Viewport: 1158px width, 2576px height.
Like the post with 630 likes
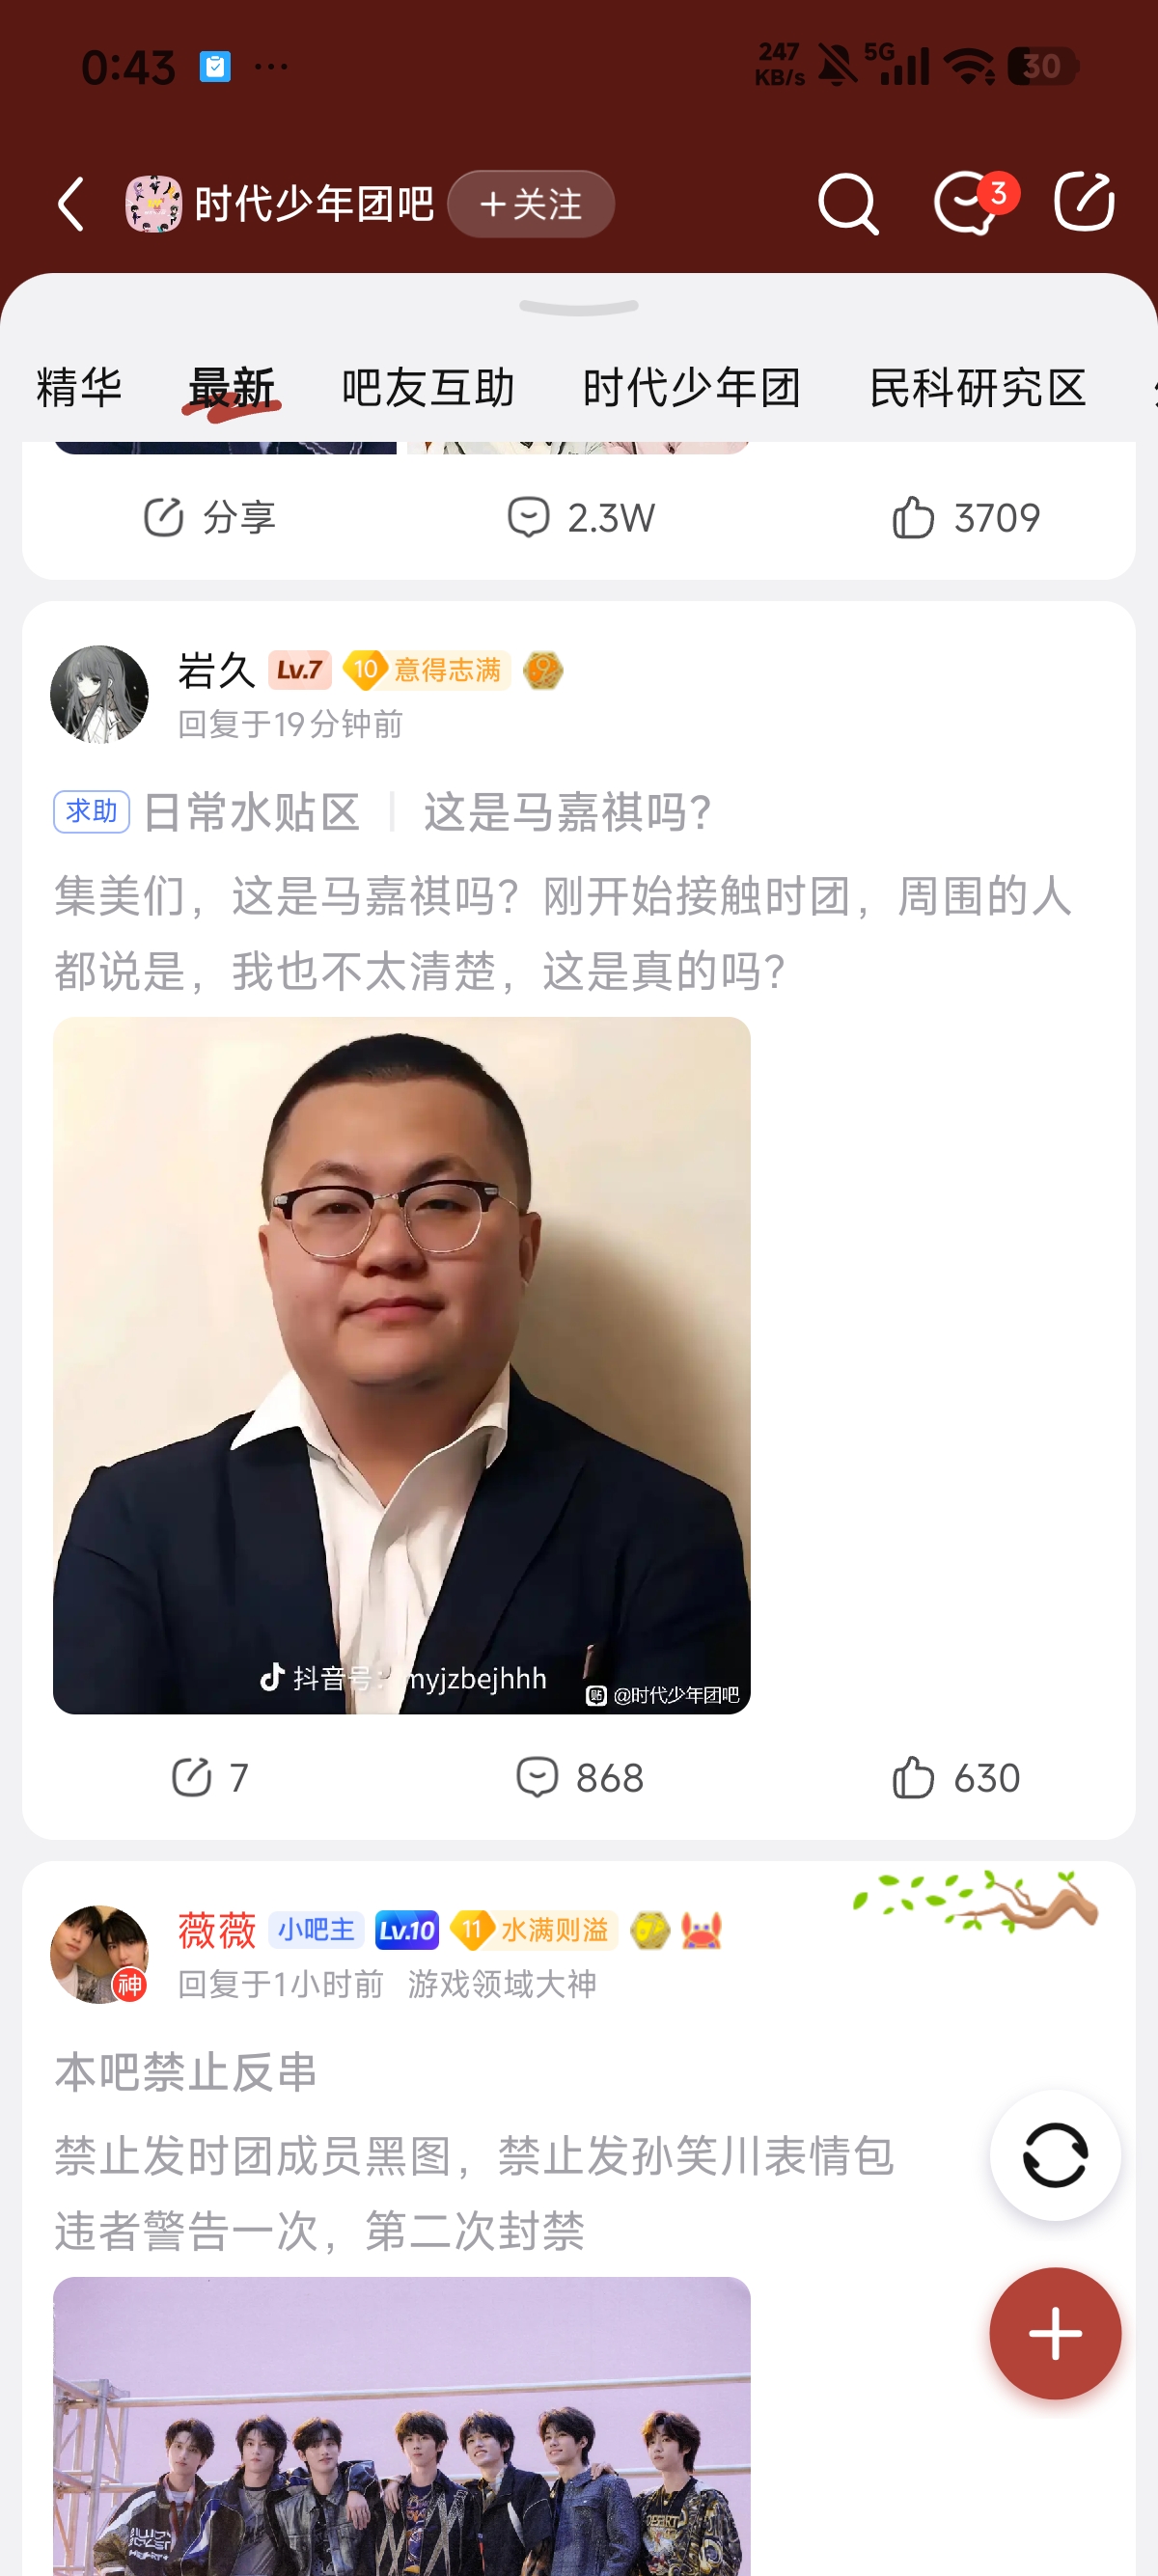pos(955,1778)
